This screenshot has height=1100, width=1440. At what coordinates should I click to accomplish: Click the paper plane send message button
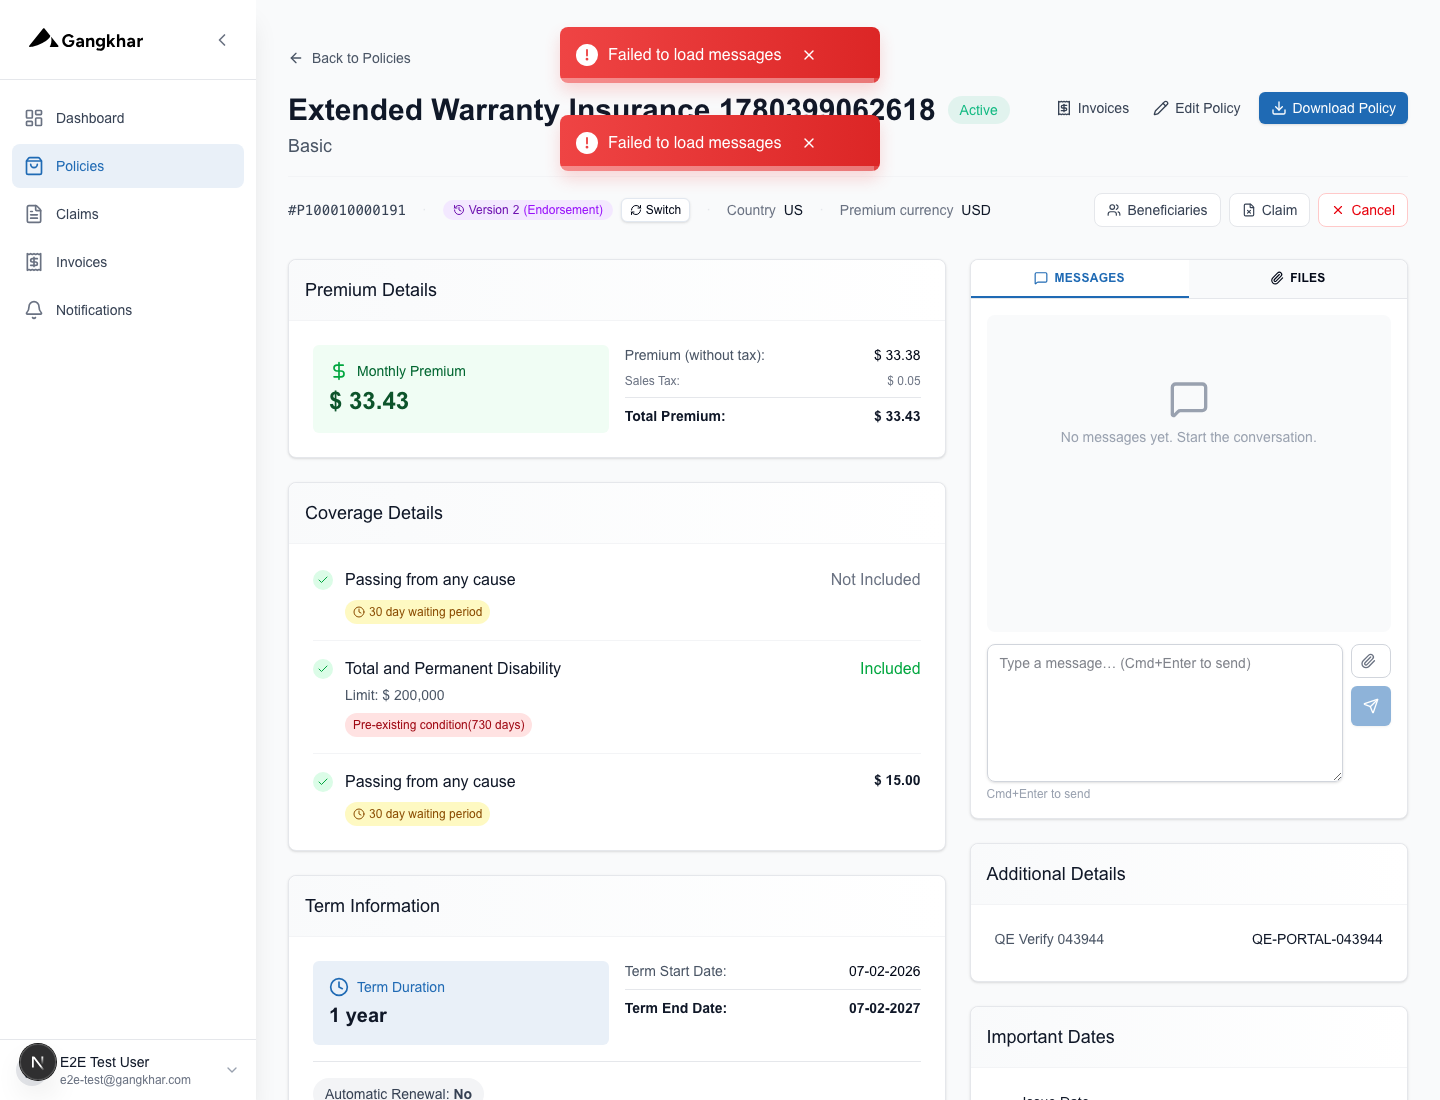[x=1370, y=706]
